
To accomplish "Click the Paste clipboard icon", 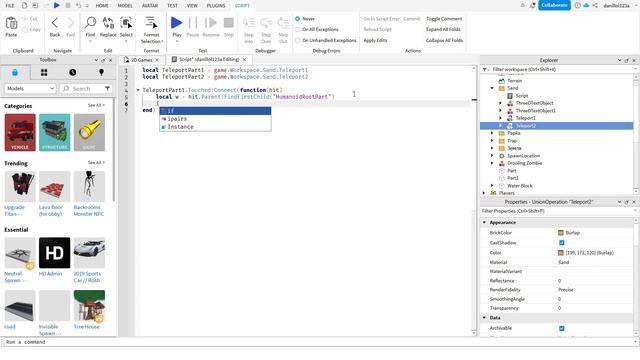I will pyautogui.click(x=11, y=23).
